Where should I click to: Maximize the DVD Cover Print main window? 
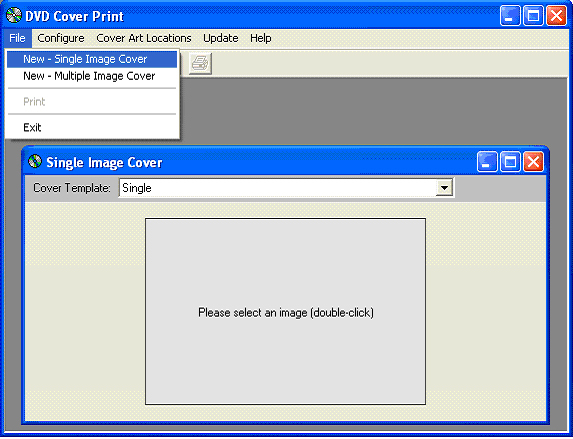coord(533,16)
